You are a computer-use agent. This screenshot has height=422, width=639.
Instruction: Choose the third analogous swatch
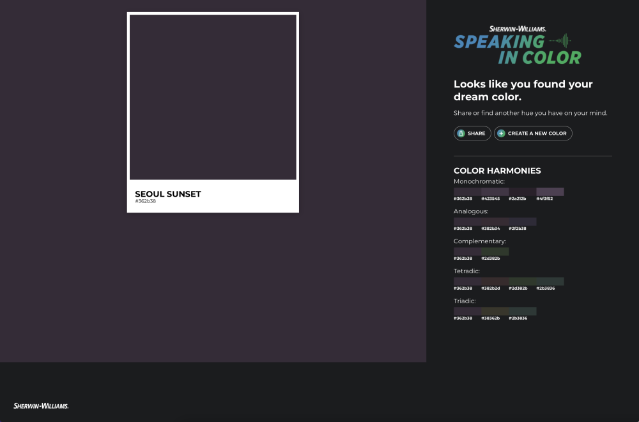pos(522,222)
